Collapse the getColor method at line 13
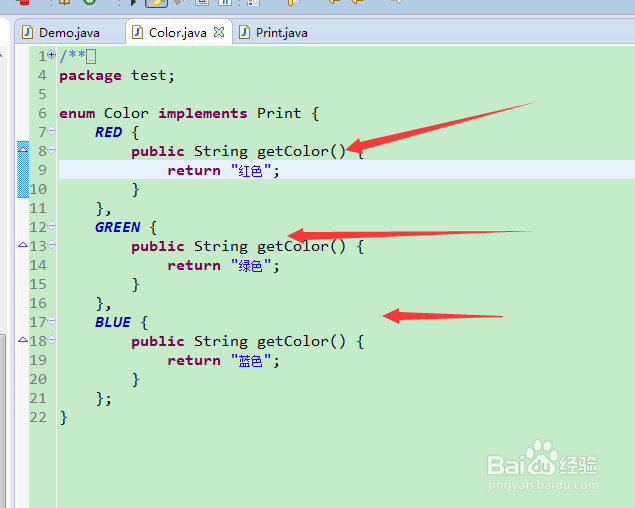Screen dimensions: 635x508 coord(51,245)
